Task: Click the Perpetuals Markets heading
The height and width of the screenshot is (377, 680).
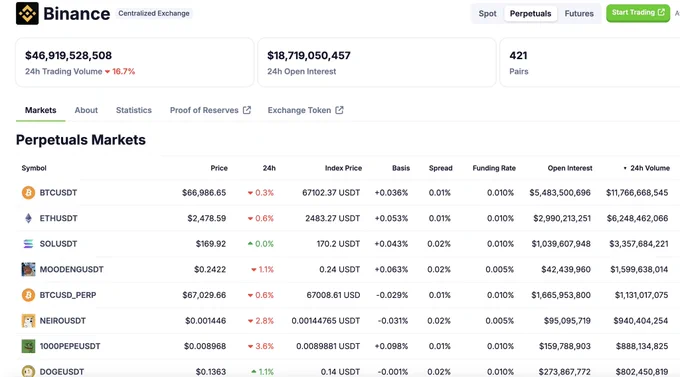Action: click(x=81, y=140)
